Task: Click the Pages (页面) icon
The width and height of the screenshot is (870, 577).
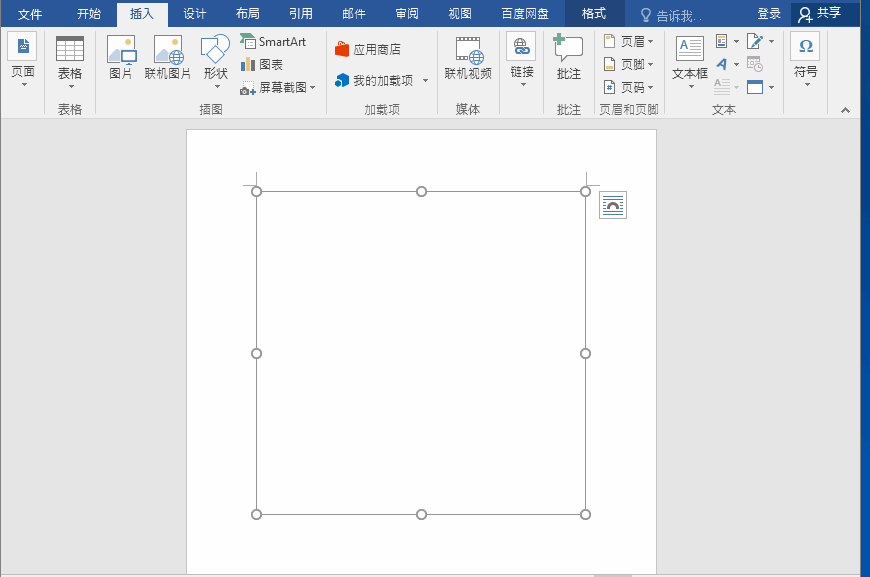Action: 23,47
